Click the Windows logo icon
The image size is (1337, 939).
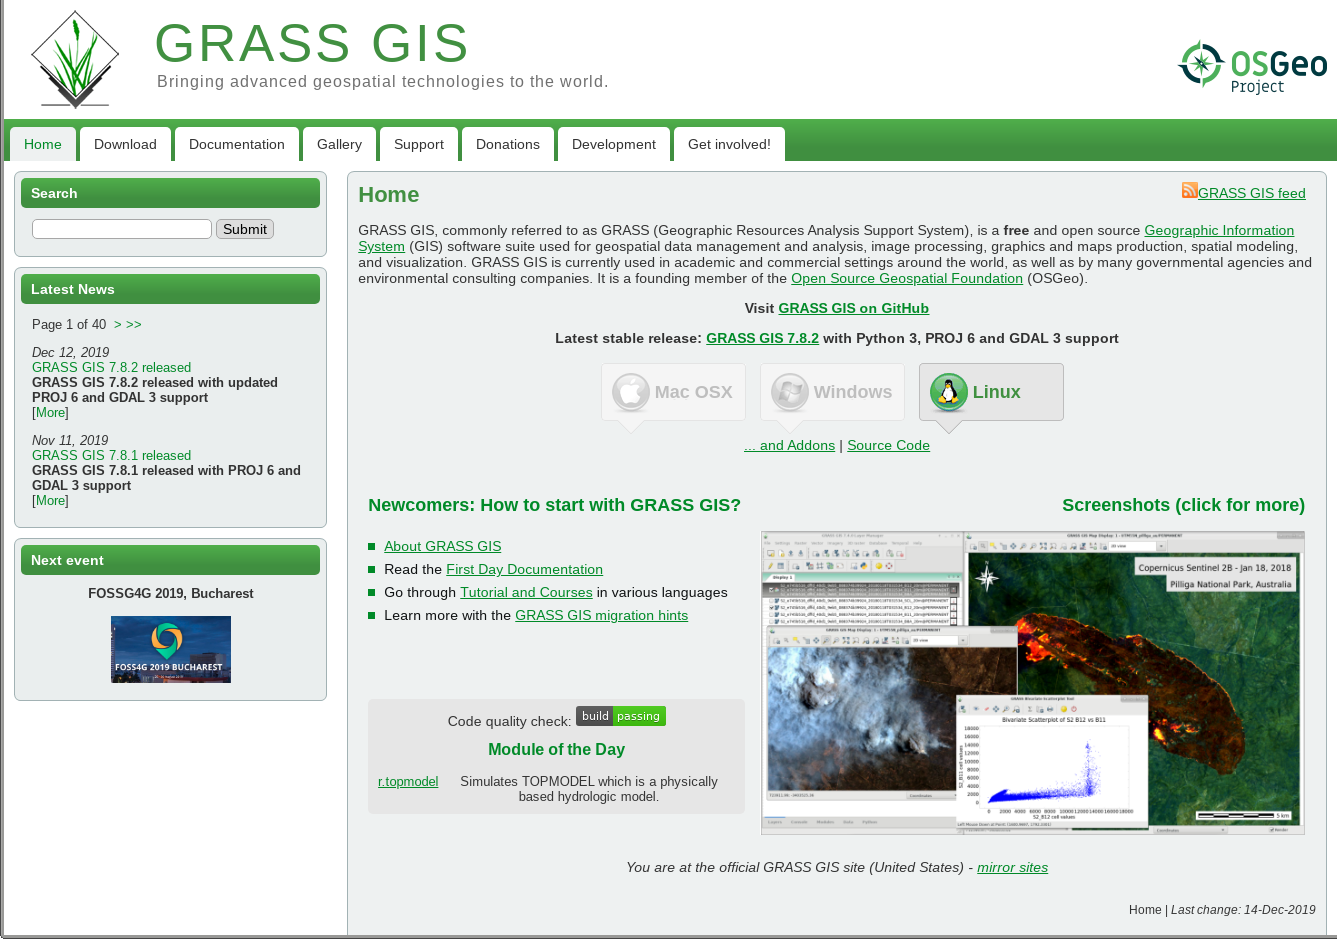pos(790,392)
